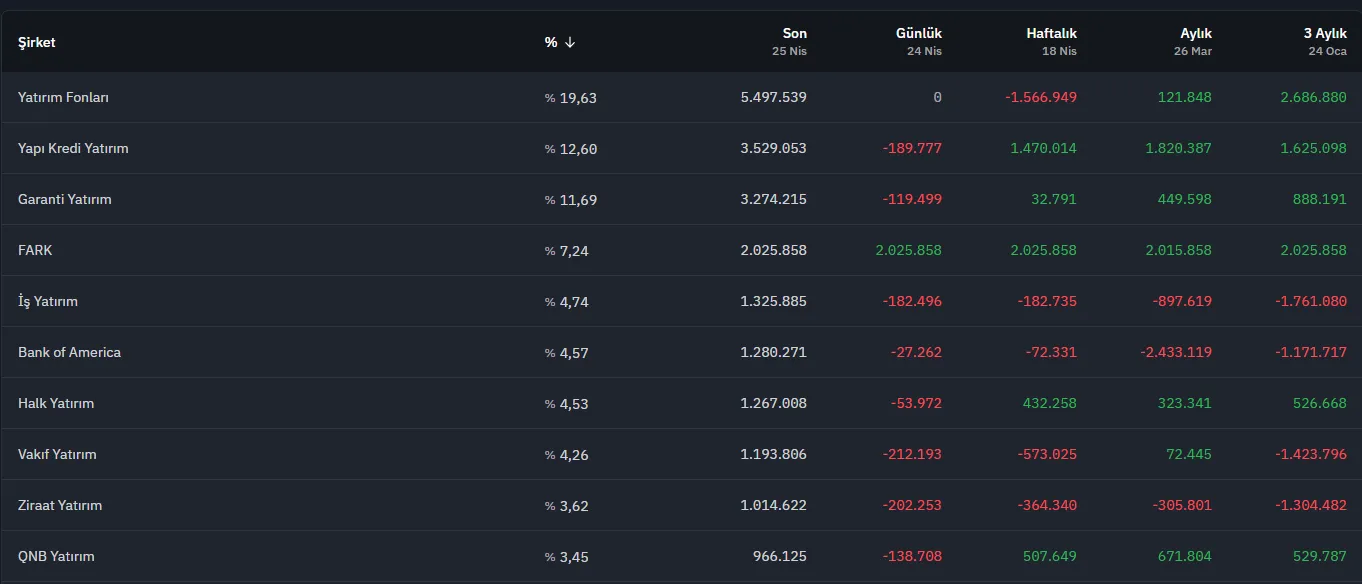Open İş Yatırım details
Image resolution: width=1362 pixels, height=584 pixels.
click(x=48, y=301)
